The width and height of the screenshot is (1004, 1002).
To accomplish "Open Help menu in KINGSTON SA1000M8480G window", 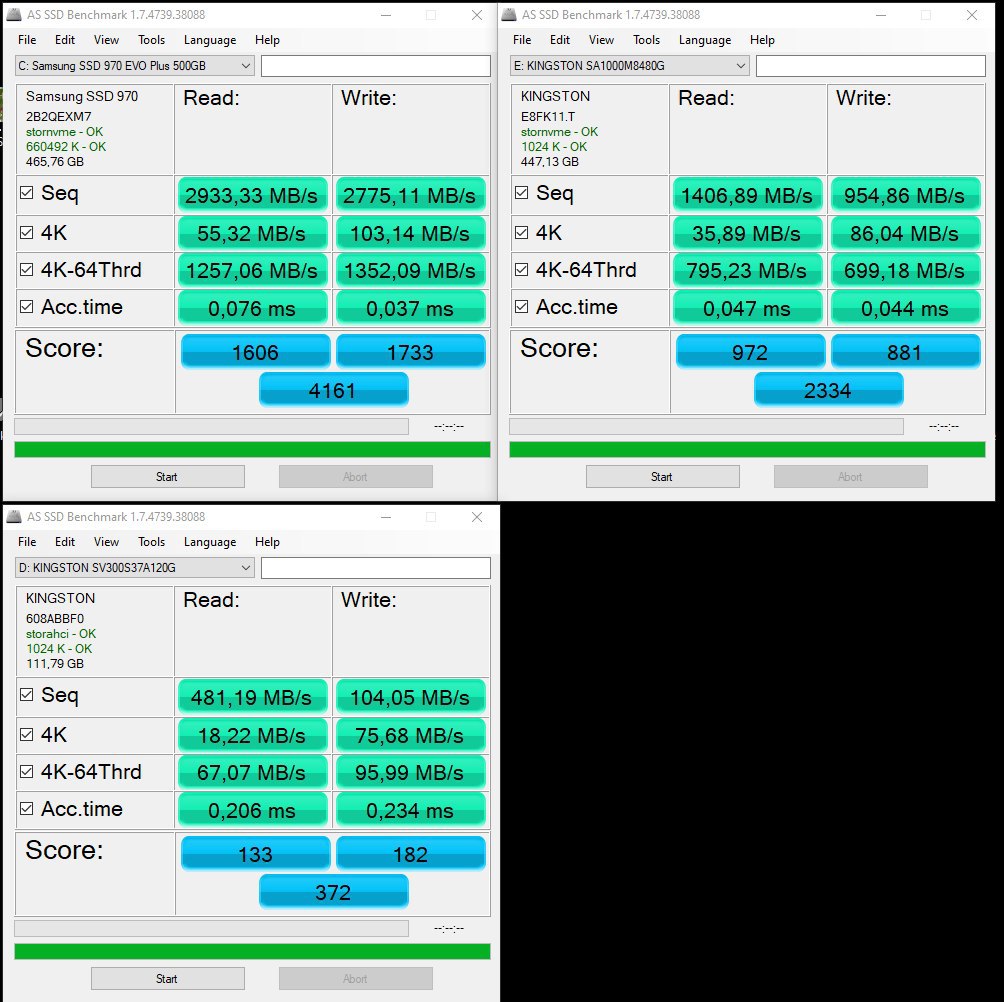I will (762, 40).
